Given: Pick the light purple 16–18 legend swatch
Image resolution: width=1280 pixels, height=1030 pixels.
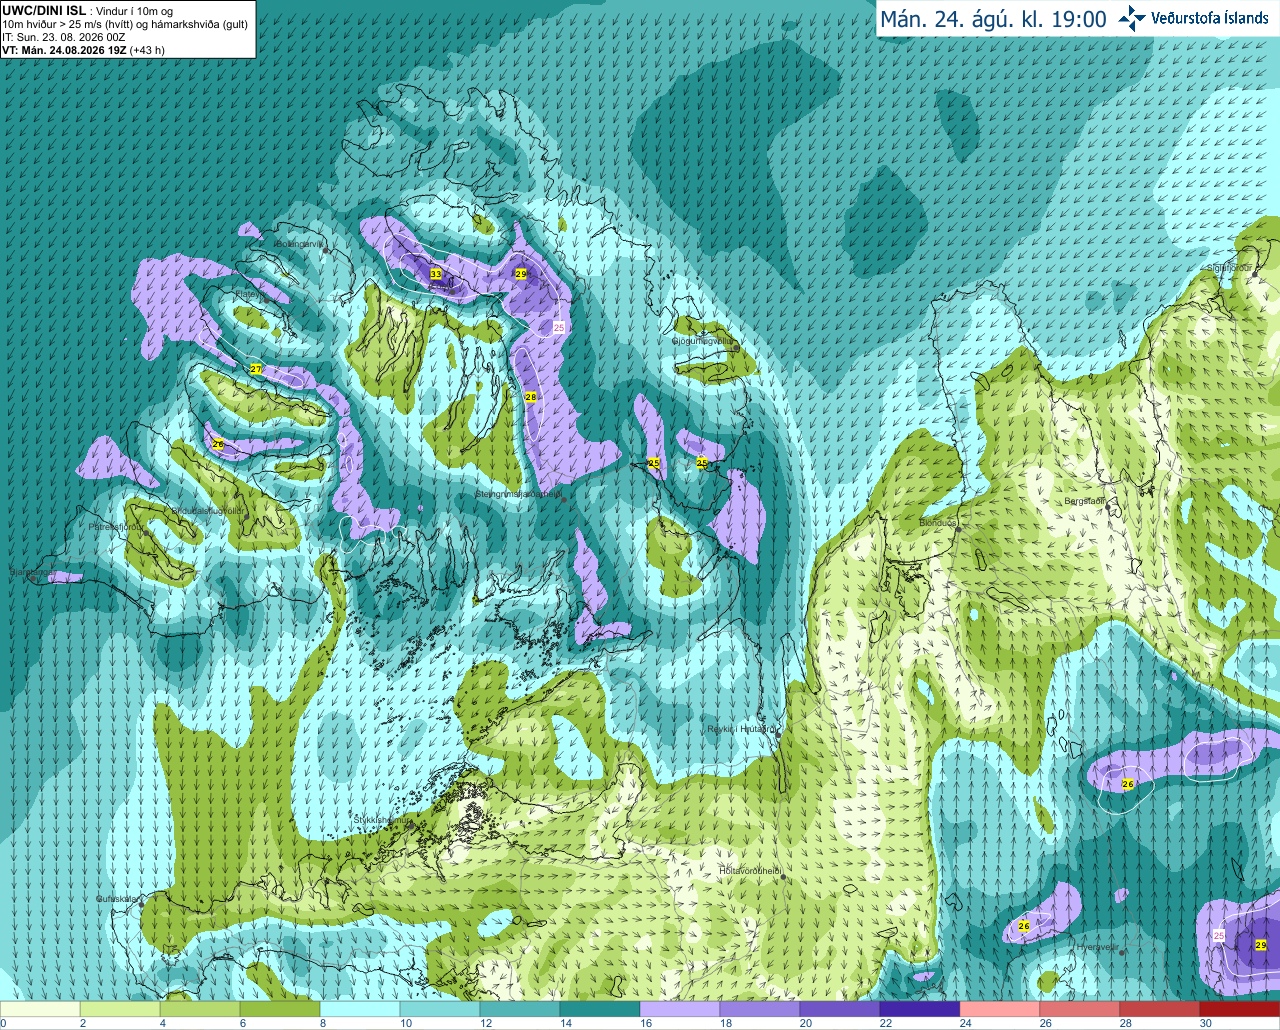Looking at the screenshot, I should (x=679, y=1009).
